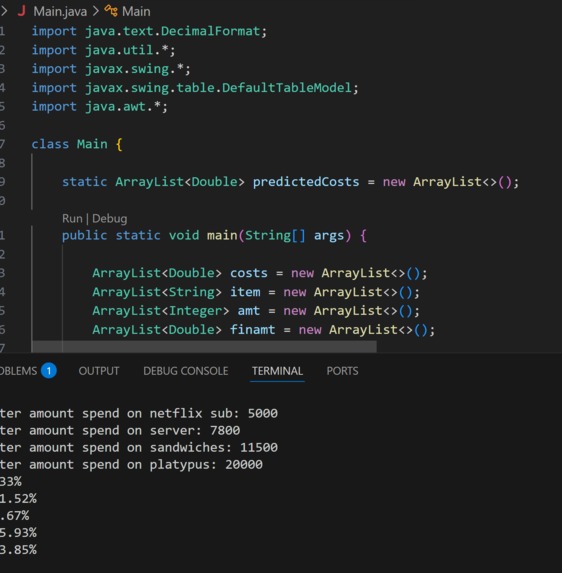This screenshot has width=562, height=573.
Task: Switch to the DEBUG CONSOLE tab
Action: 186,371
